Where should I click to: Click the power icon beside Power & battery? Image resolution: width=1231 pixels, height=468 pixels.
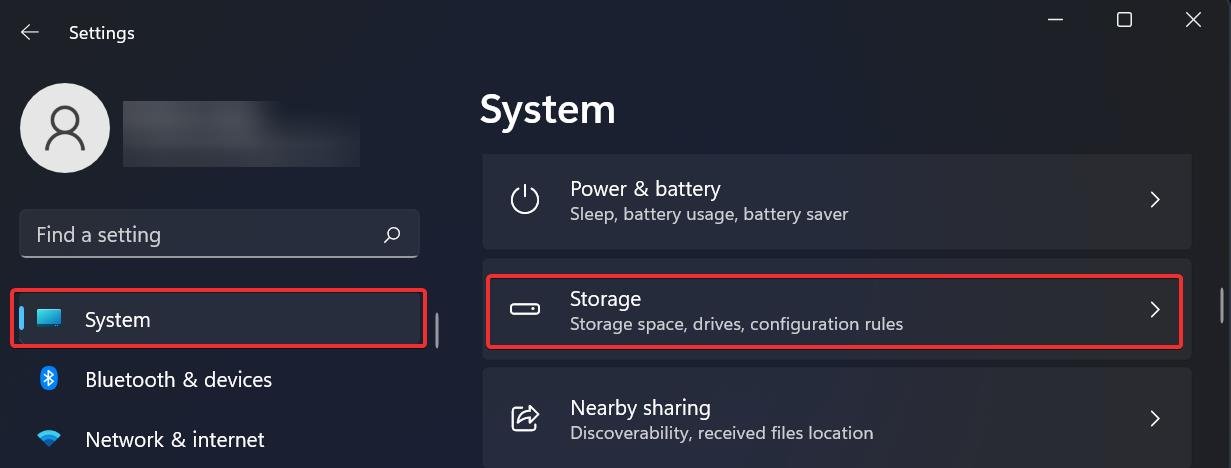click(525, 199)
